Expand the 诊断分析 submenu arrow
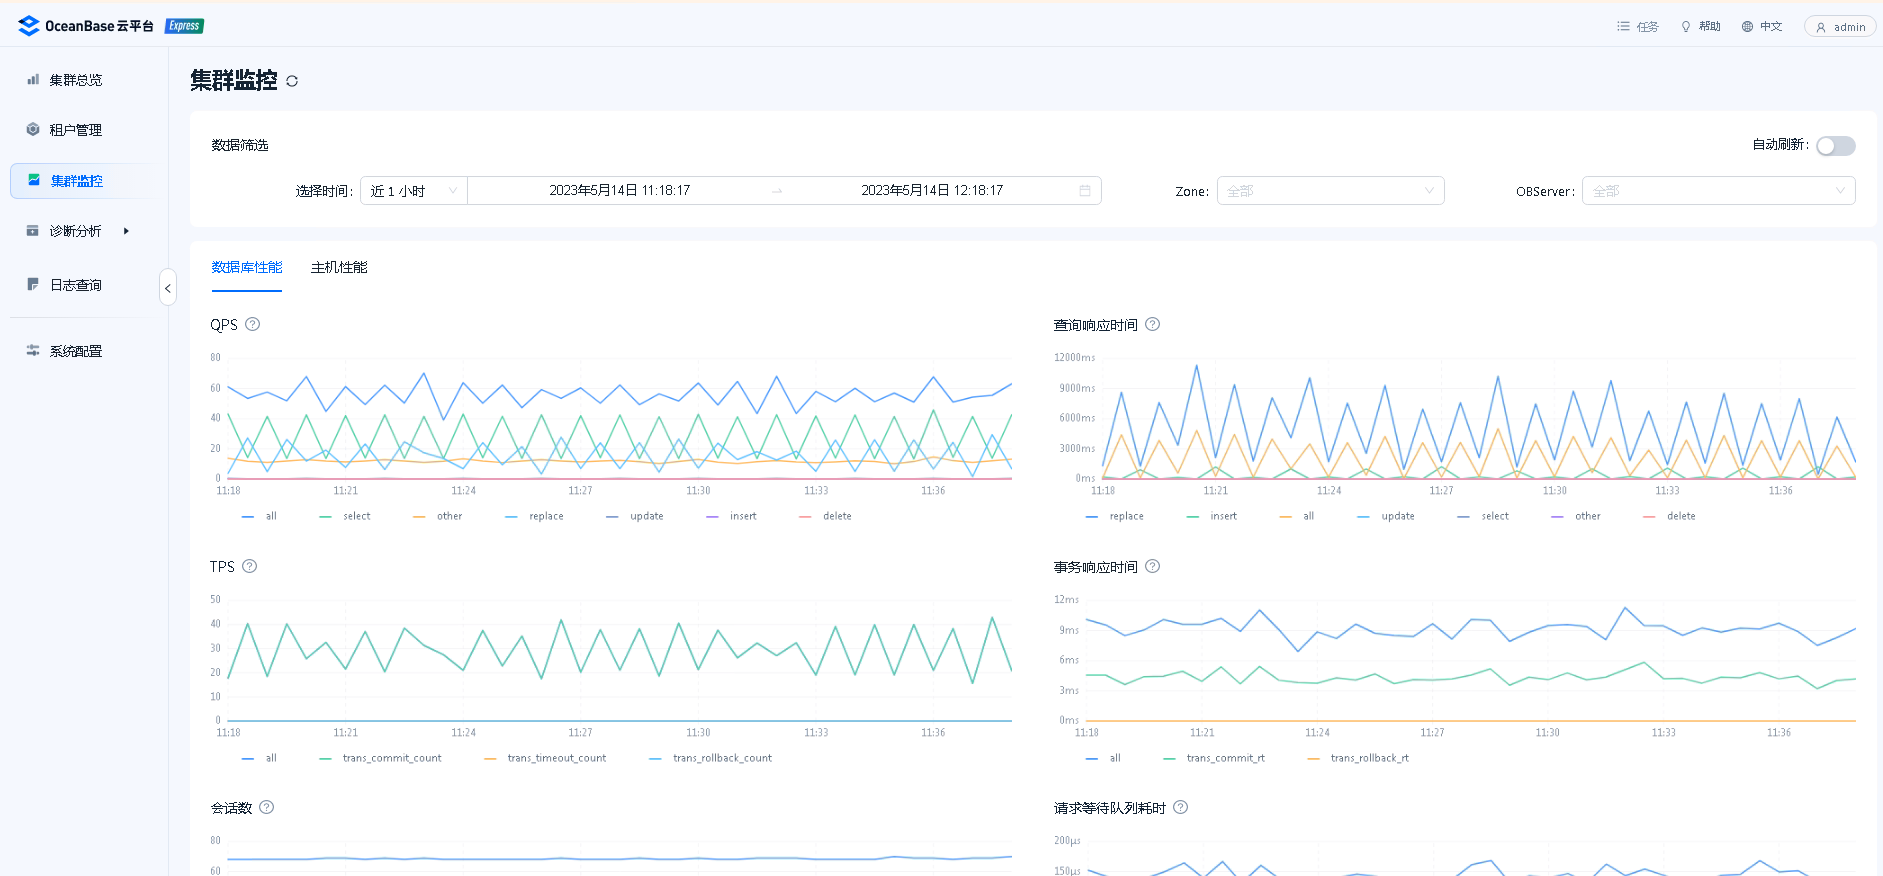The width and height of the screenshot is (1883, 876). (x=126, y=231)
